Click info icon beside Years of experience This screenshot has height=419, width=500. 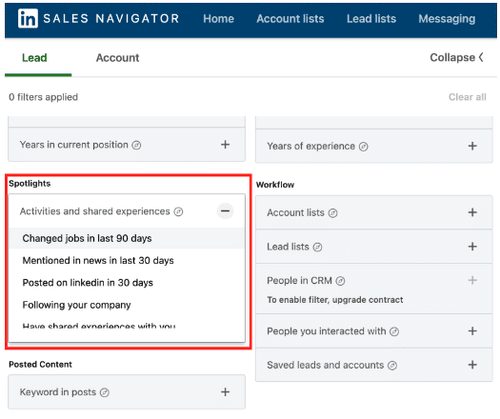click(363, 147)
